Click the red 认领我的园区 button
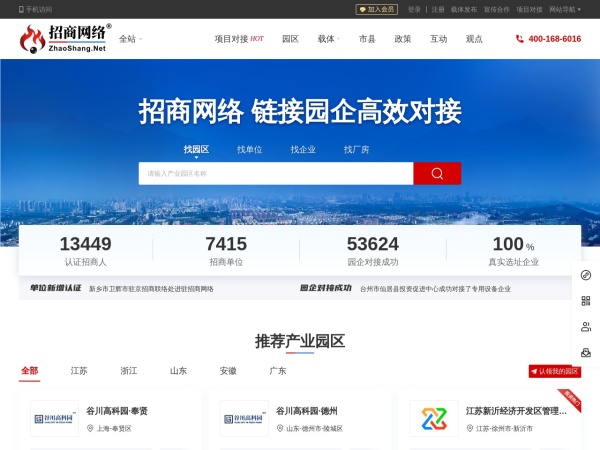600x450 pixels. point(555,371)
